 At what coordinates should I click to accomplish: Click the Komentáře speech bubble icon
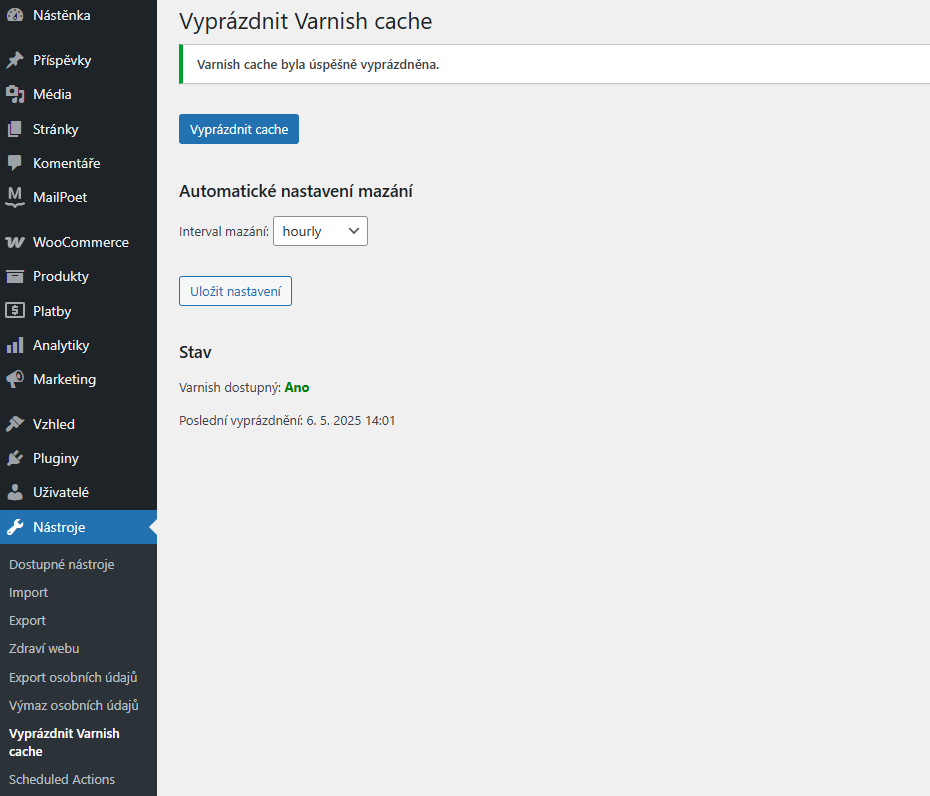(15, 163)
